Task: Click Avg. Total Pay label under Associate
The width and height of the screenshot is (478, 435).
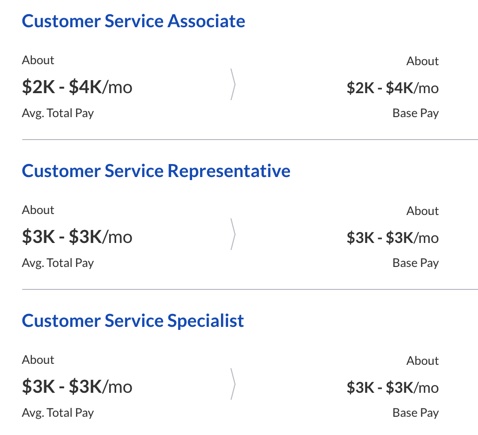Action: 58,113
